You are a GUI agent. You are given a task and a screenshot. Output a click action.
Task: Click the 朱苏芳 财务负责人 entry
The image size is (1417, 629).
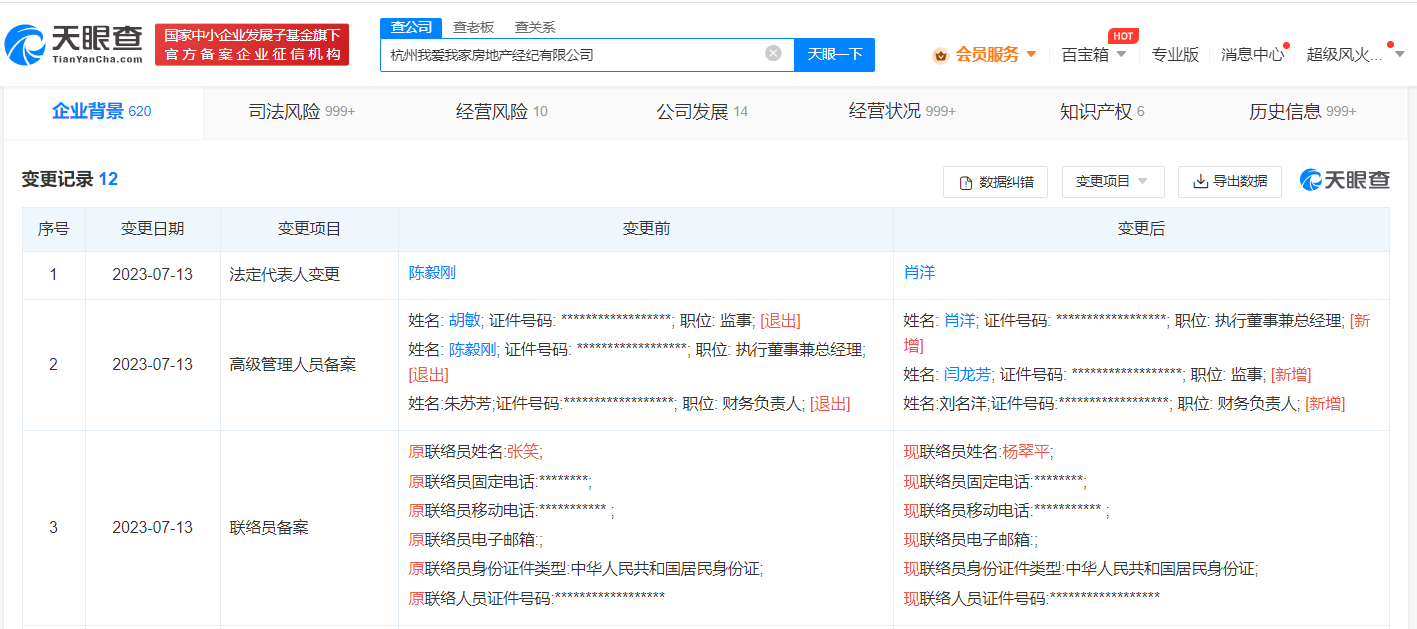click(629, 403)
